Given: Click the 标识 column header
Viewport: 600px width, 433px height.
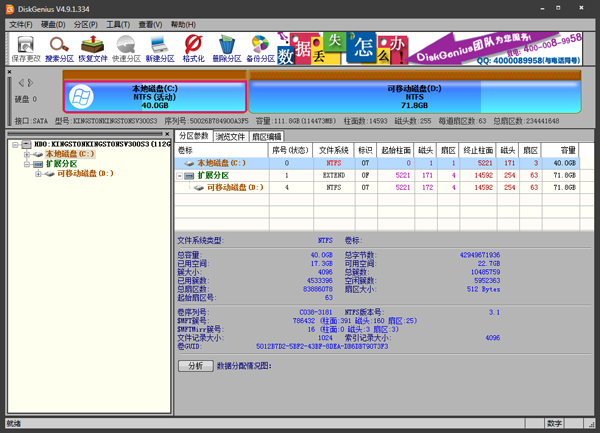Looking at the screenshot, I should pyautogui.click(x=365, y=150).
